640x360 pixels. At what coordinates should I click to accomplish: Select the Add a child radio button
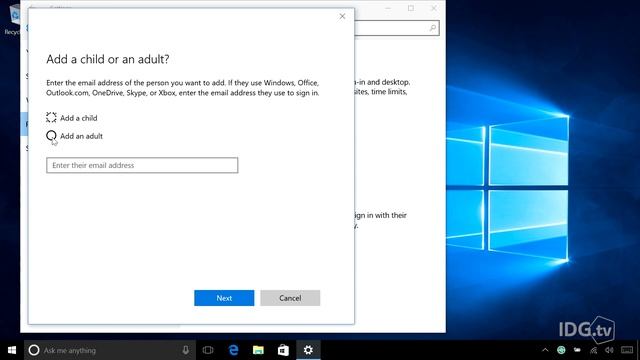[51, 118]
